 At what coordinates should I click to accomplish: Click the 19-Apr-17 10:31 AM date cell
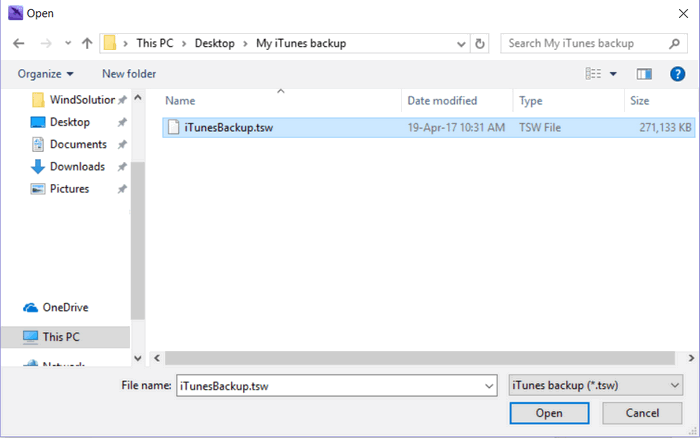tap(456, 128)
